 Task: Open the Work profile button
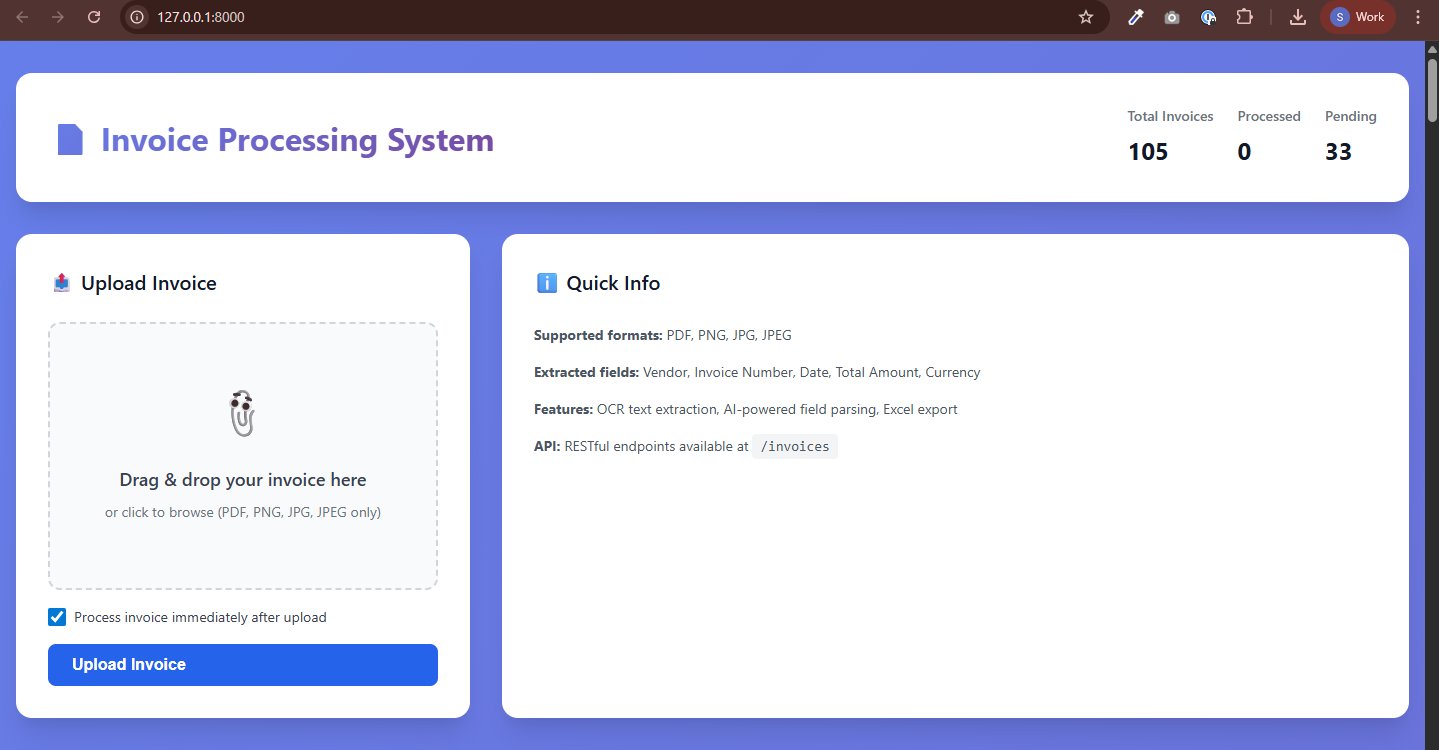pos(1357,17)
